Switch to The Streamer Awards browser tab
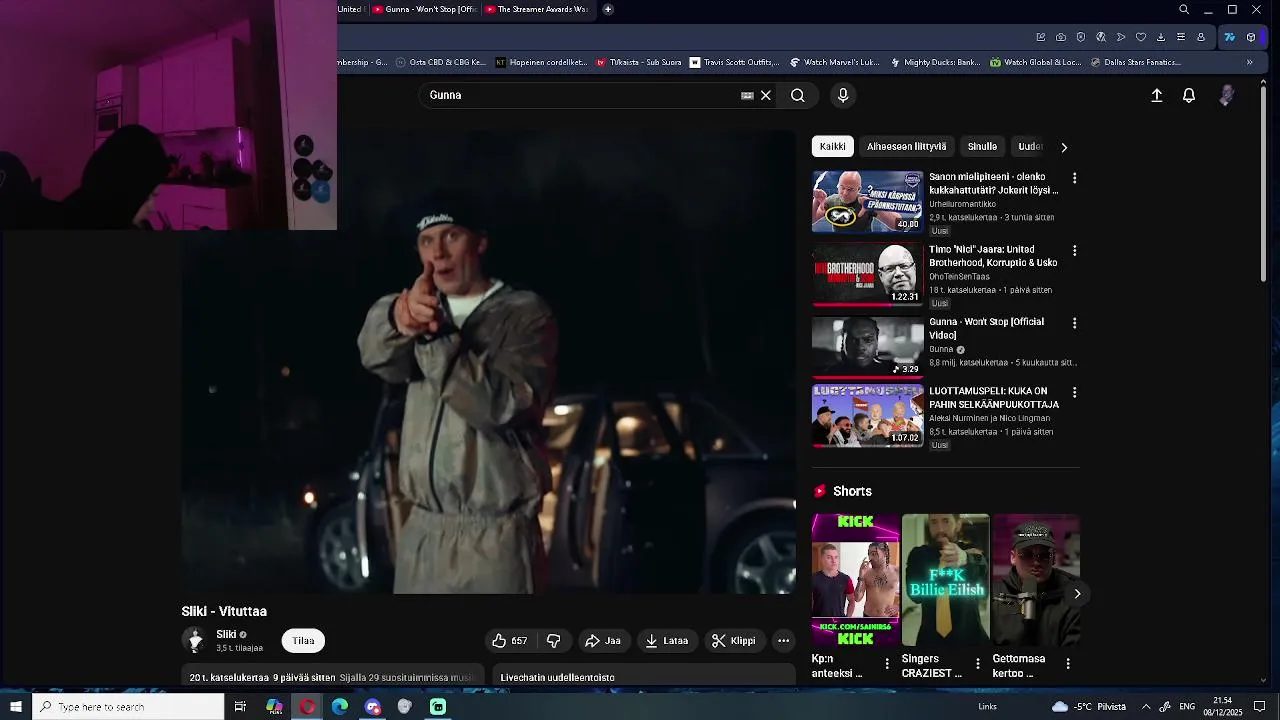The width and height of the screenshot is (1280, 720). tap(538, 9)
